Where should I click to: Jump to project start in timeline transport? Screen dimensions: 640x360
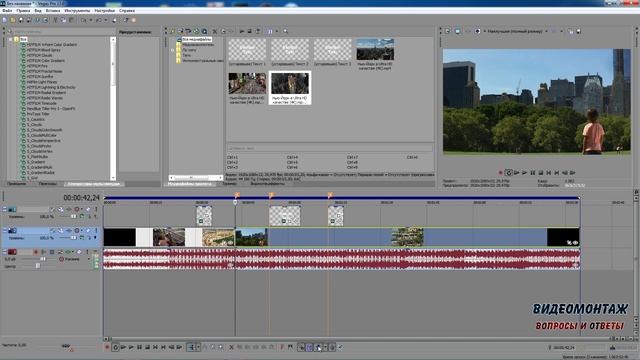[155, 347]
